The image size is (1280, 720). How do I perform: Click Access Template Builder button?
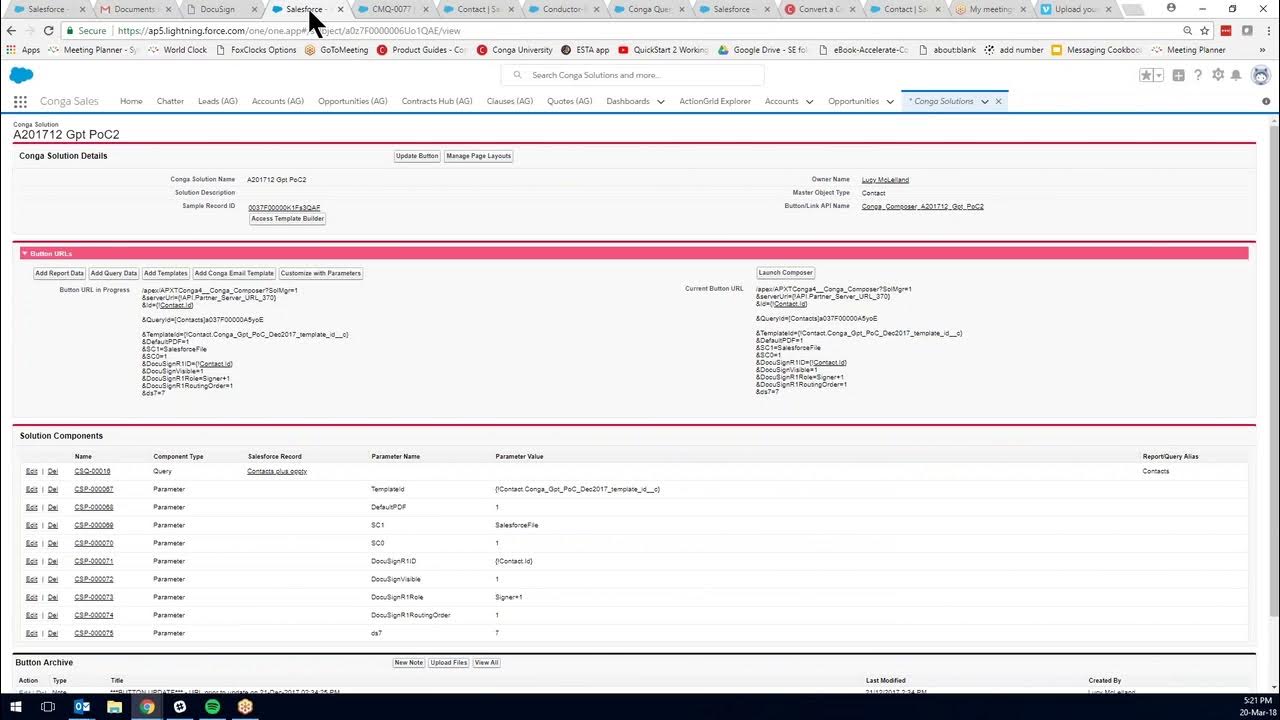288,218
